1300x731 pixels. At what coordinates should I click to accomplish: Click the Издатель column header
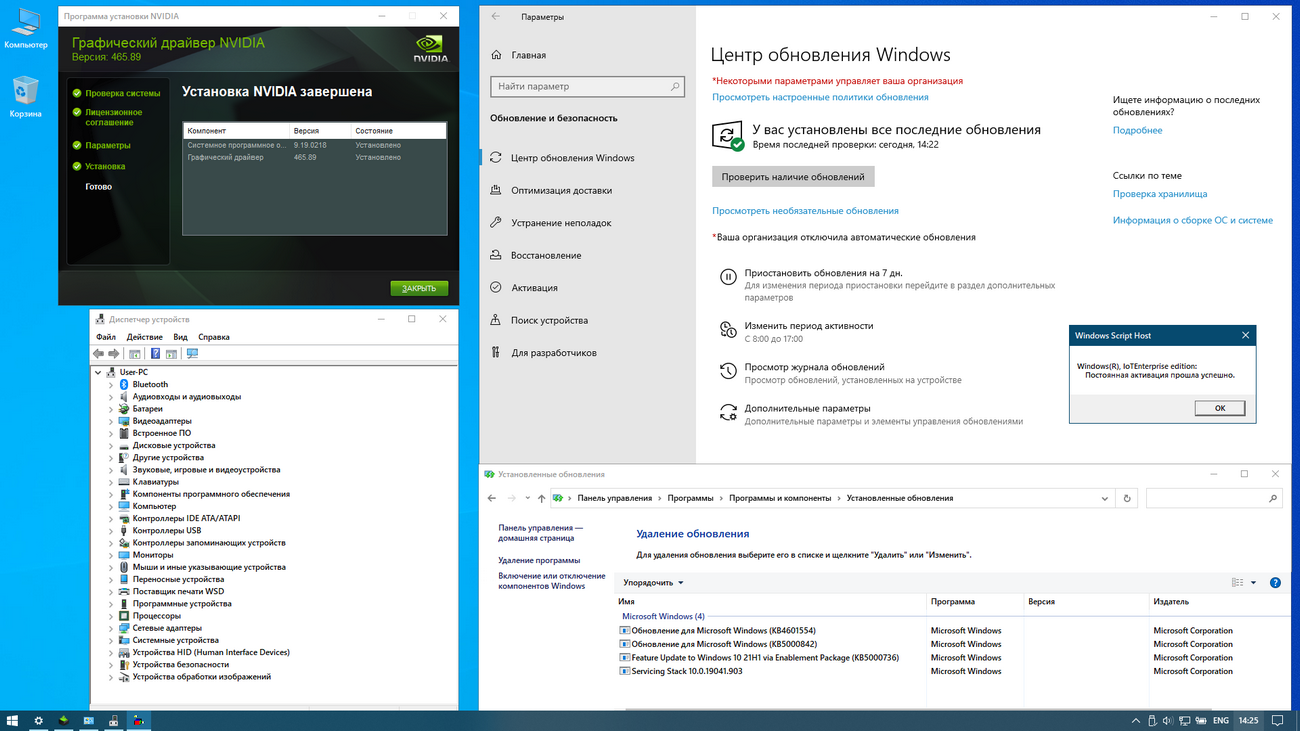pos(1171,602)
